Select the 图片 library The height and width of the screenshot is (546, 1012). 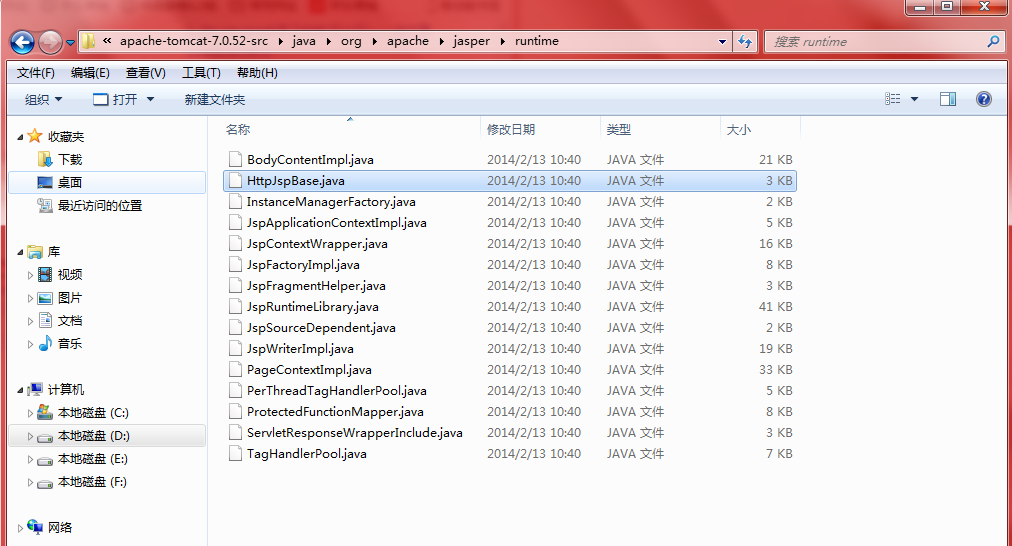click(70, 298)
